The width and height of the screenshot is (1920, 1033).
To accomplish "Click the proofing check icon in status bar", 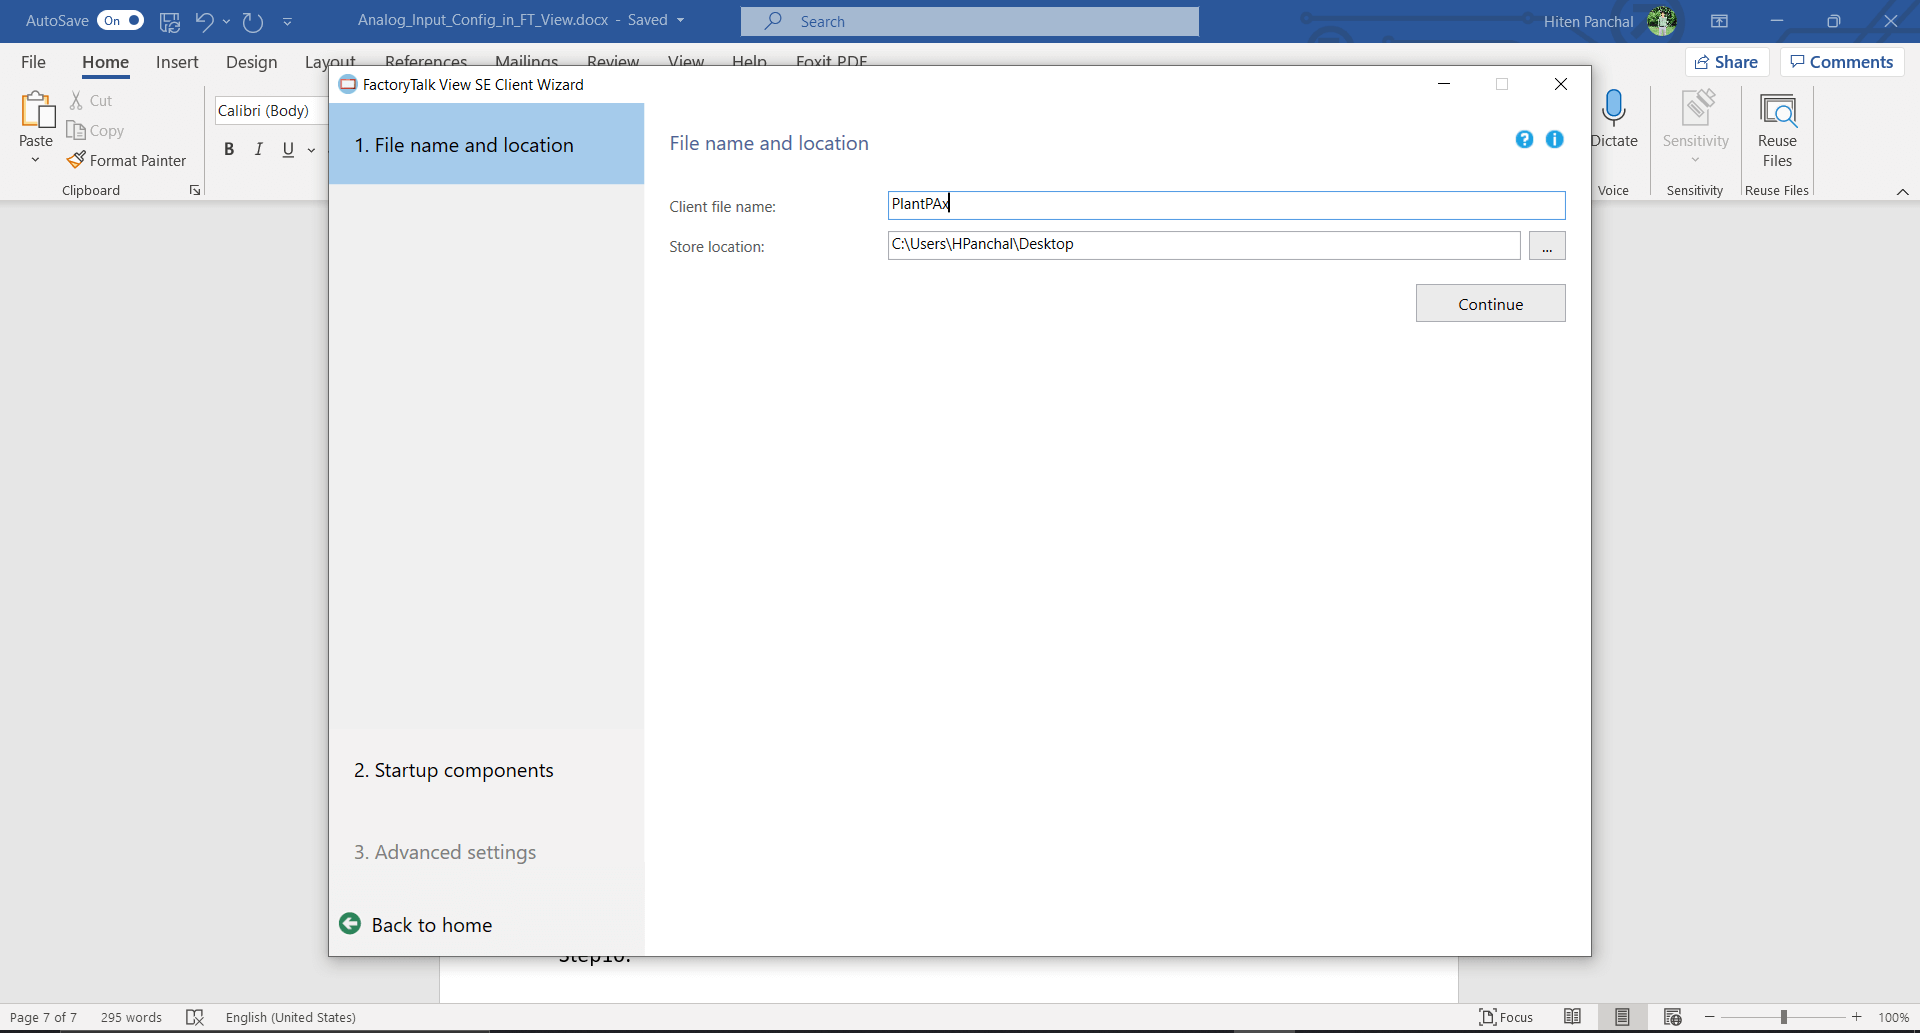I will click(x=195, y=1017).
